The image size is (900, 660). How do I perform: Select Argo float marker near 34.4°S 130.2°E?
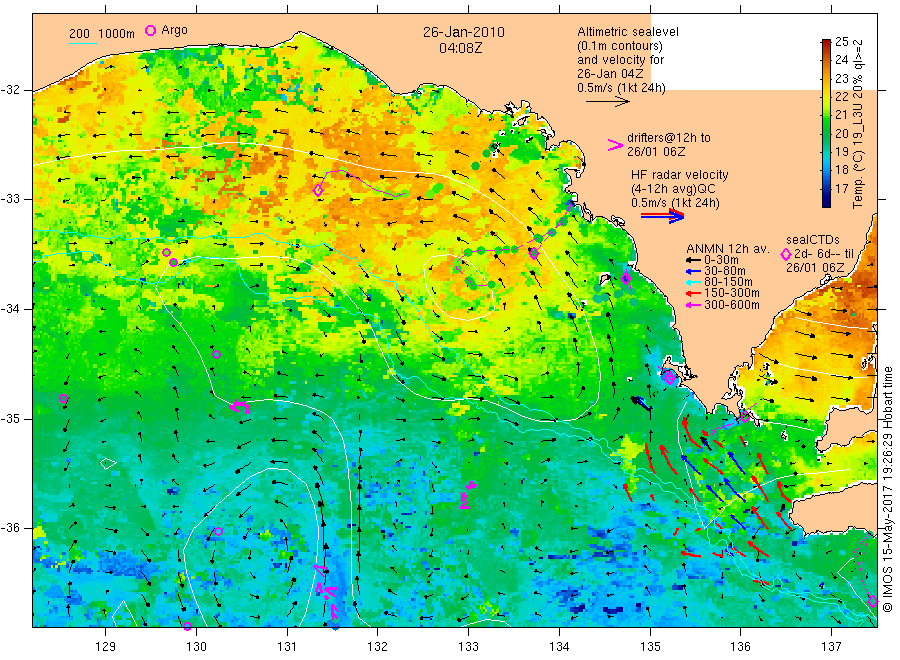pyautogui.click(x=216, y=354)
